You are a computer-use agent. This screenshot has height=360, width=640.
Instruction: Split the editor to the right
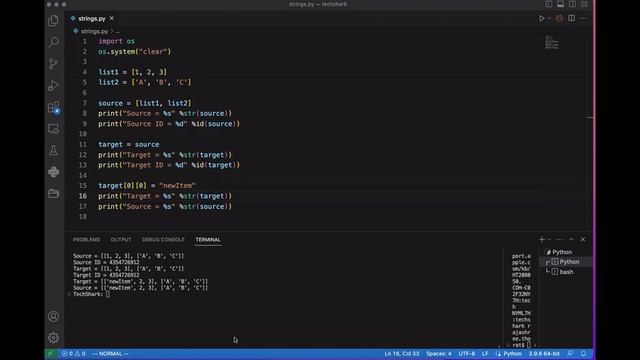tap(571, 18)
